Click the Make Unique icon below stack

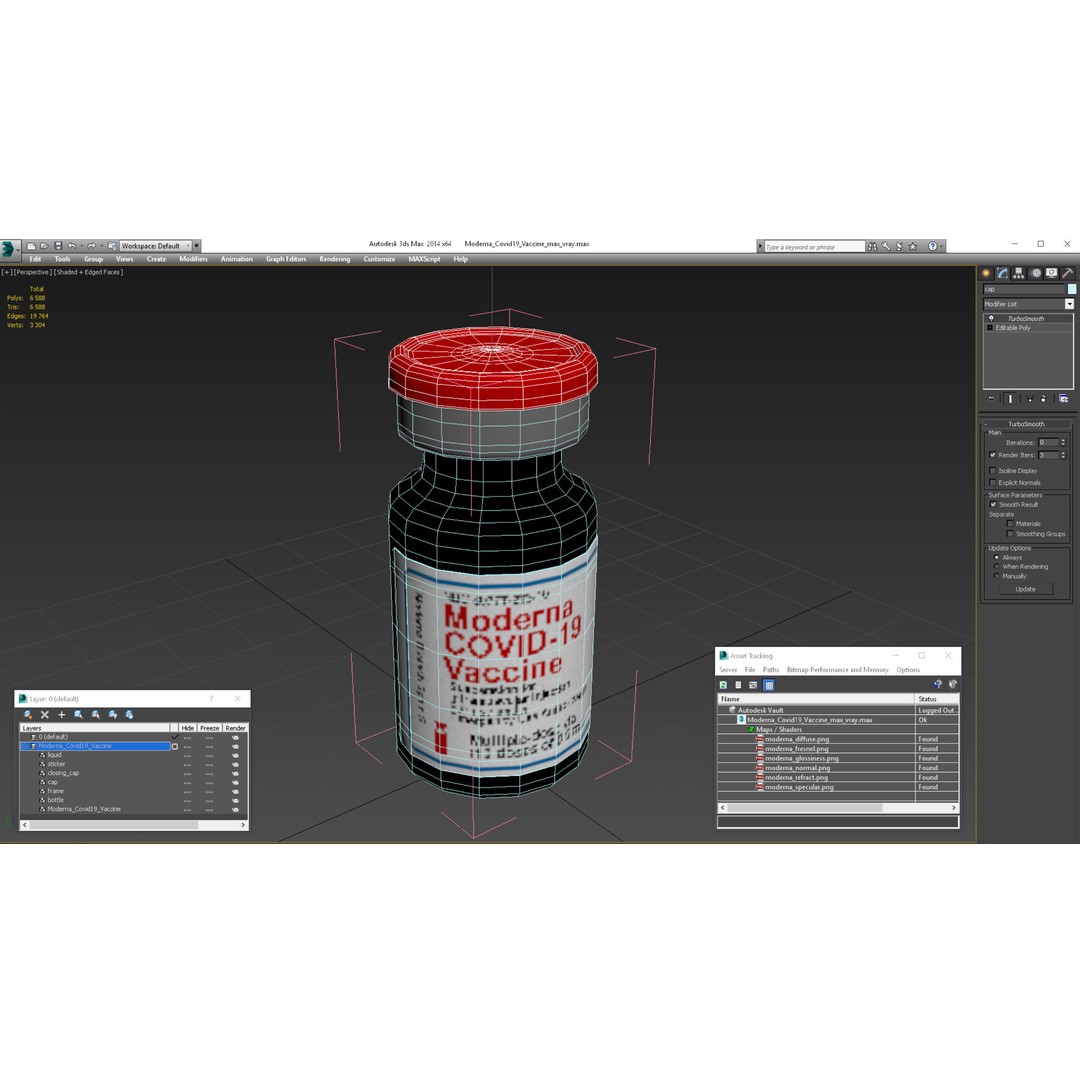pyautogui.click(x=1030, y=399)
